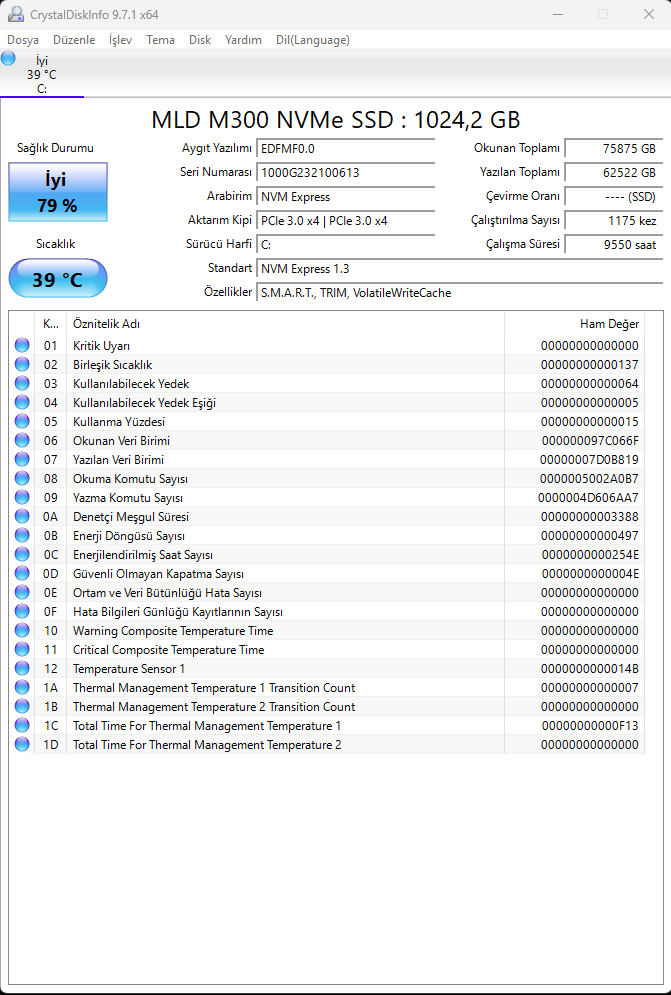This screenshot has width=671, height=995.
Task: Click the attribute name Temperature Sensor 1
Action: pyautogui.click(x=129, y=668)
